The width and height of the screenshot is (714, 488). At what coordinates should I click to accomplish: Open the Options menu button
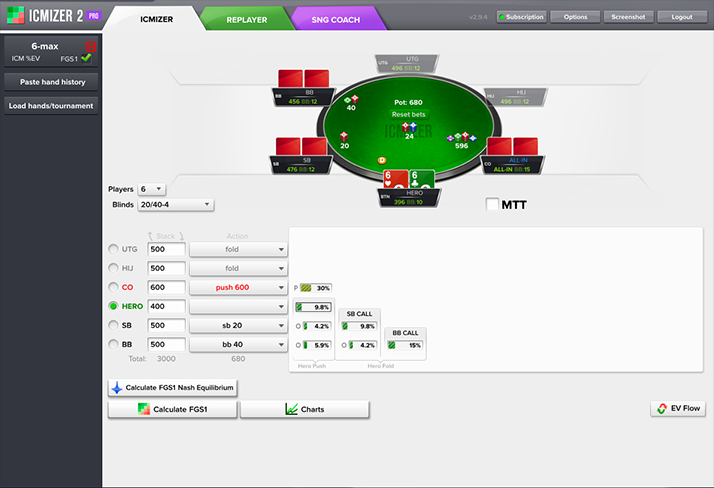tap(575, 17)
